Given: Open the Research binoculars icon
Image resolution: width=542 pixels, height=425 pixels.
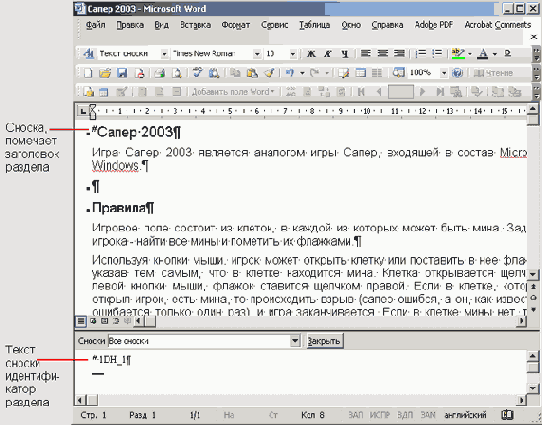Looking at the screenshot, I should [x=214, y=73].
